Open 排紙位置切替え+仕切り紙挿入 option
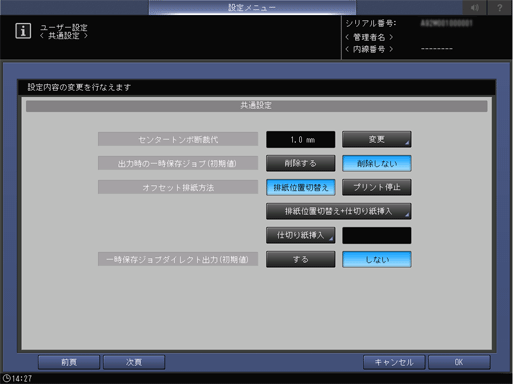 click(338, 211)
